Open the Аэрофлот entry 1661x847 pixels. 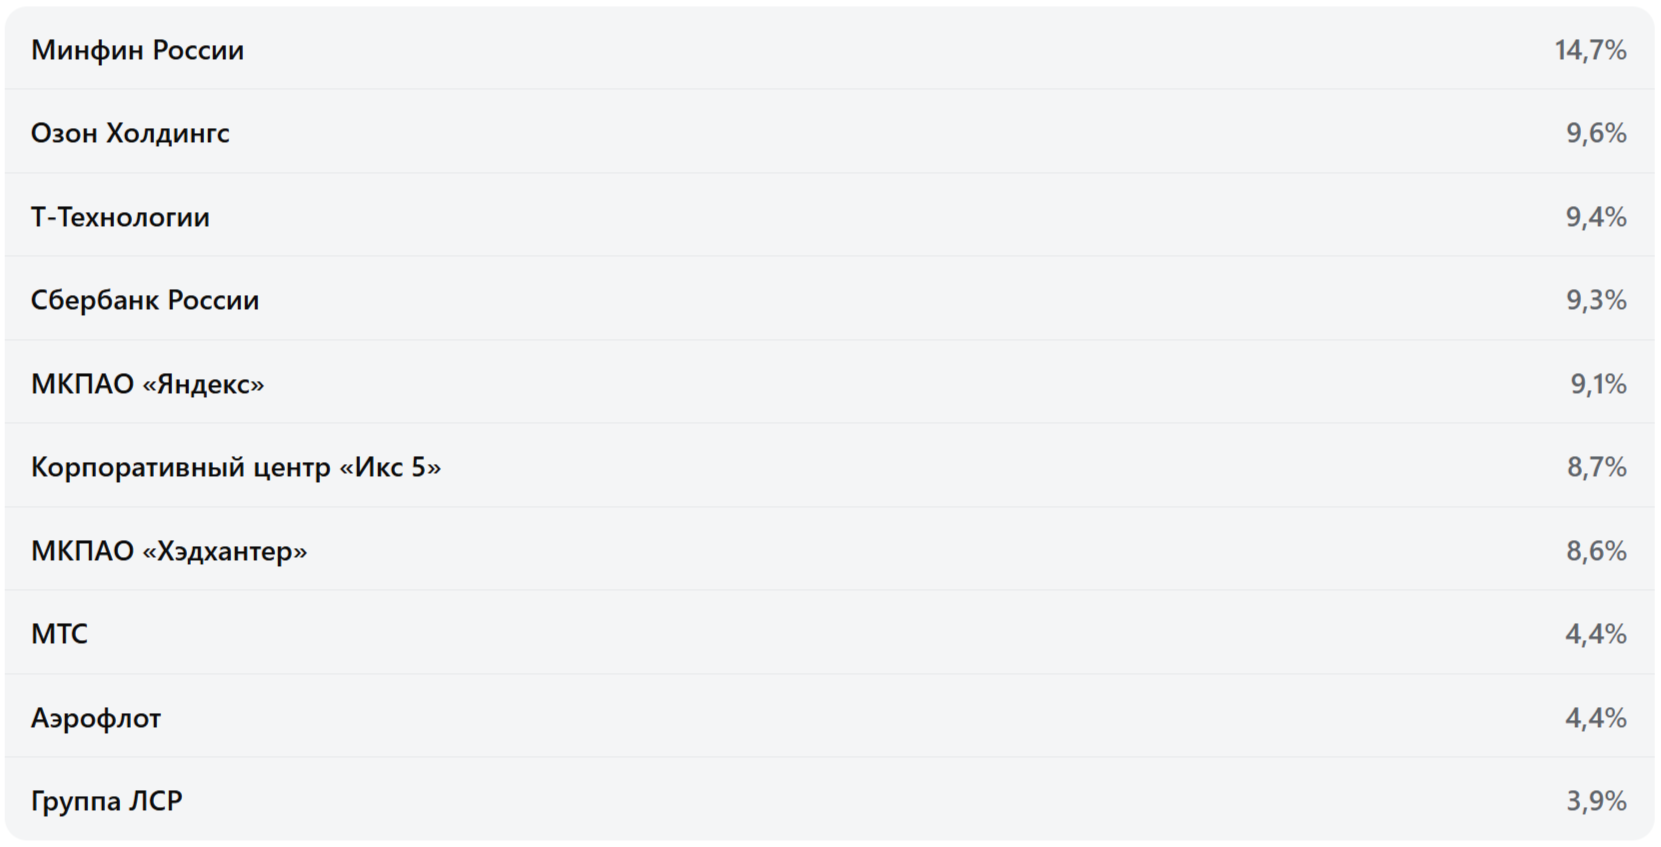[96, 718]
